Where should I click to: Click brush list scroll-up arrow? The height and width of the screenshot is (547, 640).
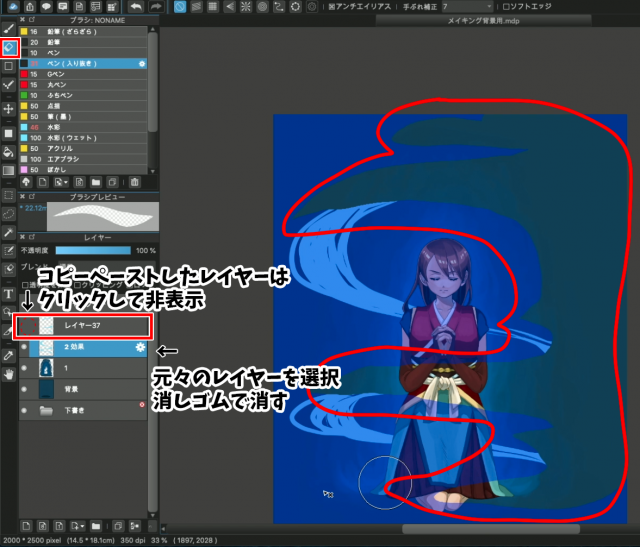153,29
